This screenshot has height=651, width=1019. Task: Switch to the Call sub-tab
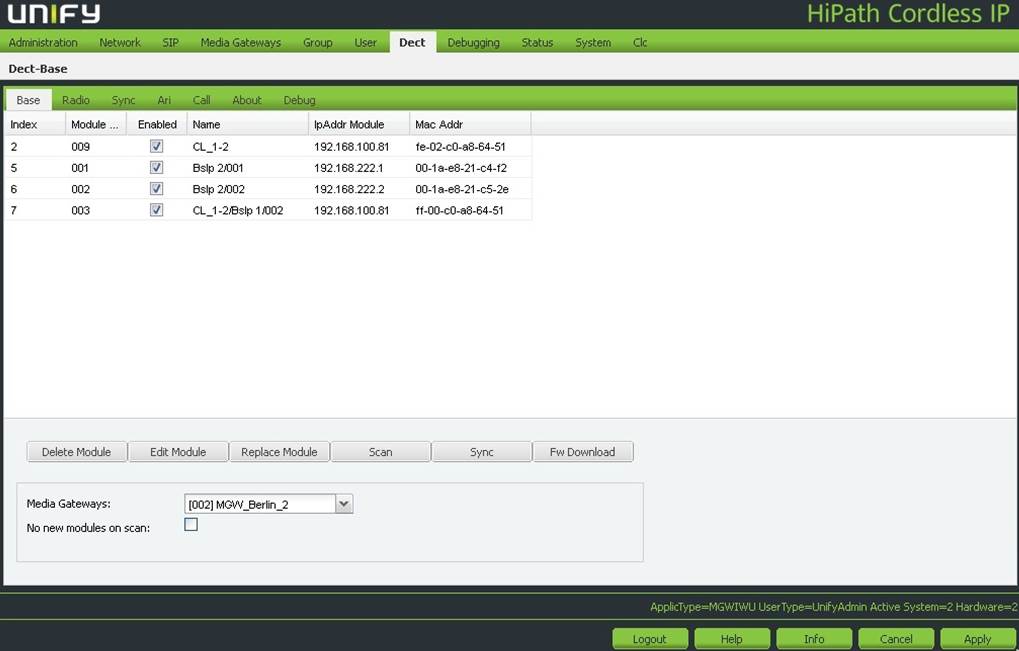tap(201, 100)
